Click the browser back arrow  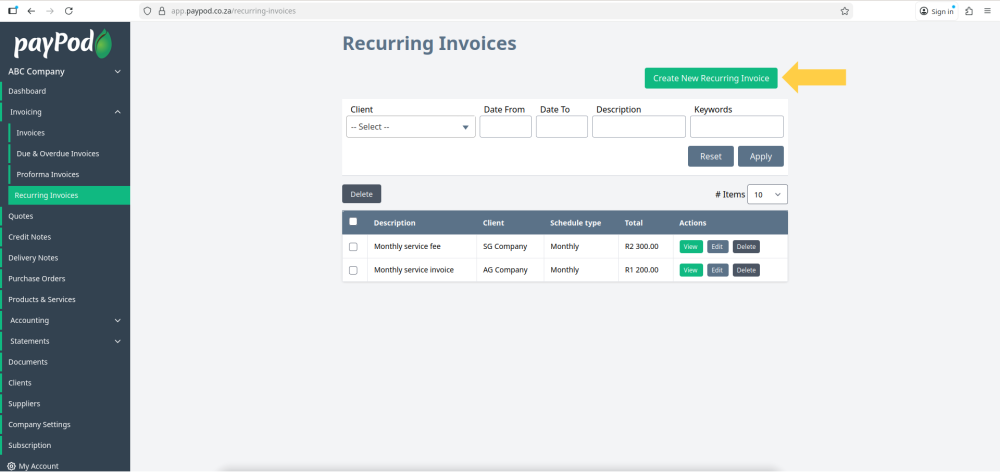[x=31, y=11]
